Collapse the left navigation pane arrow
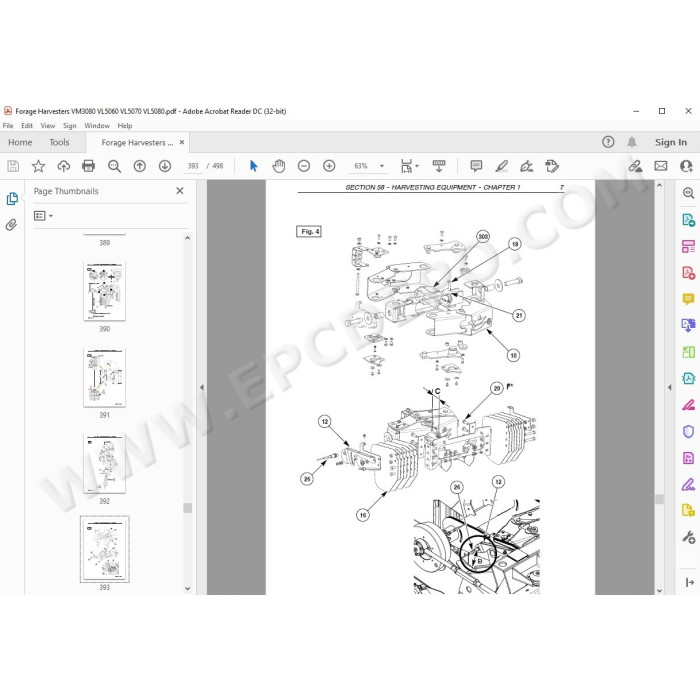The width and height of the screenshot is (700, 700). pyautogui.click(x=202, y=388)
